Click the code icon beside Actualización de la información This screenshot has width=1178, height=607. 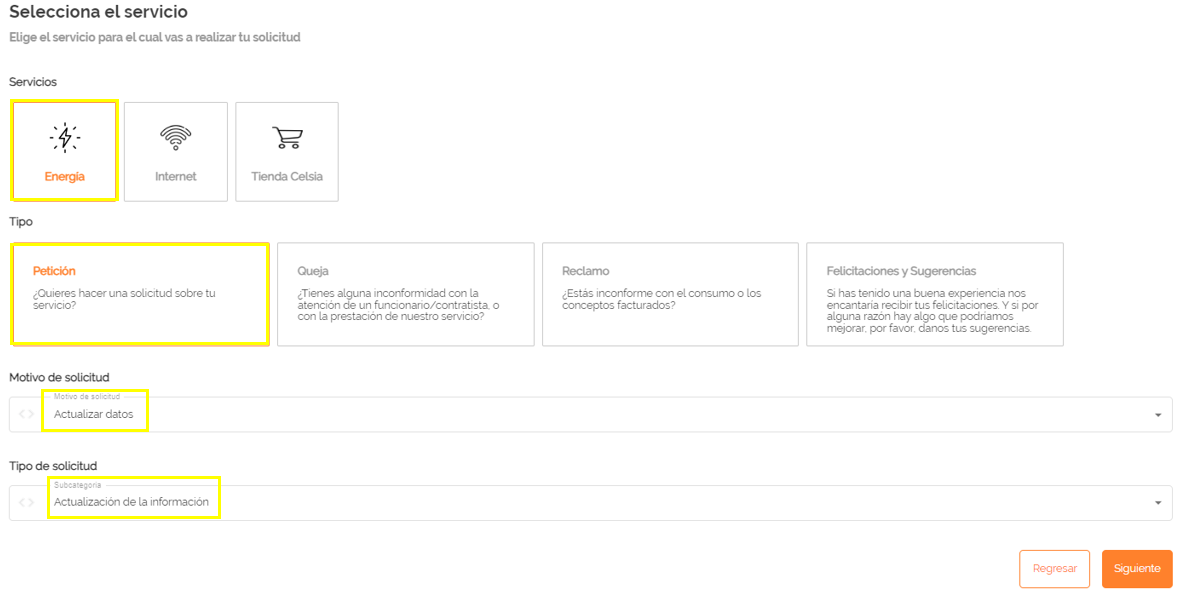point(27,502)
